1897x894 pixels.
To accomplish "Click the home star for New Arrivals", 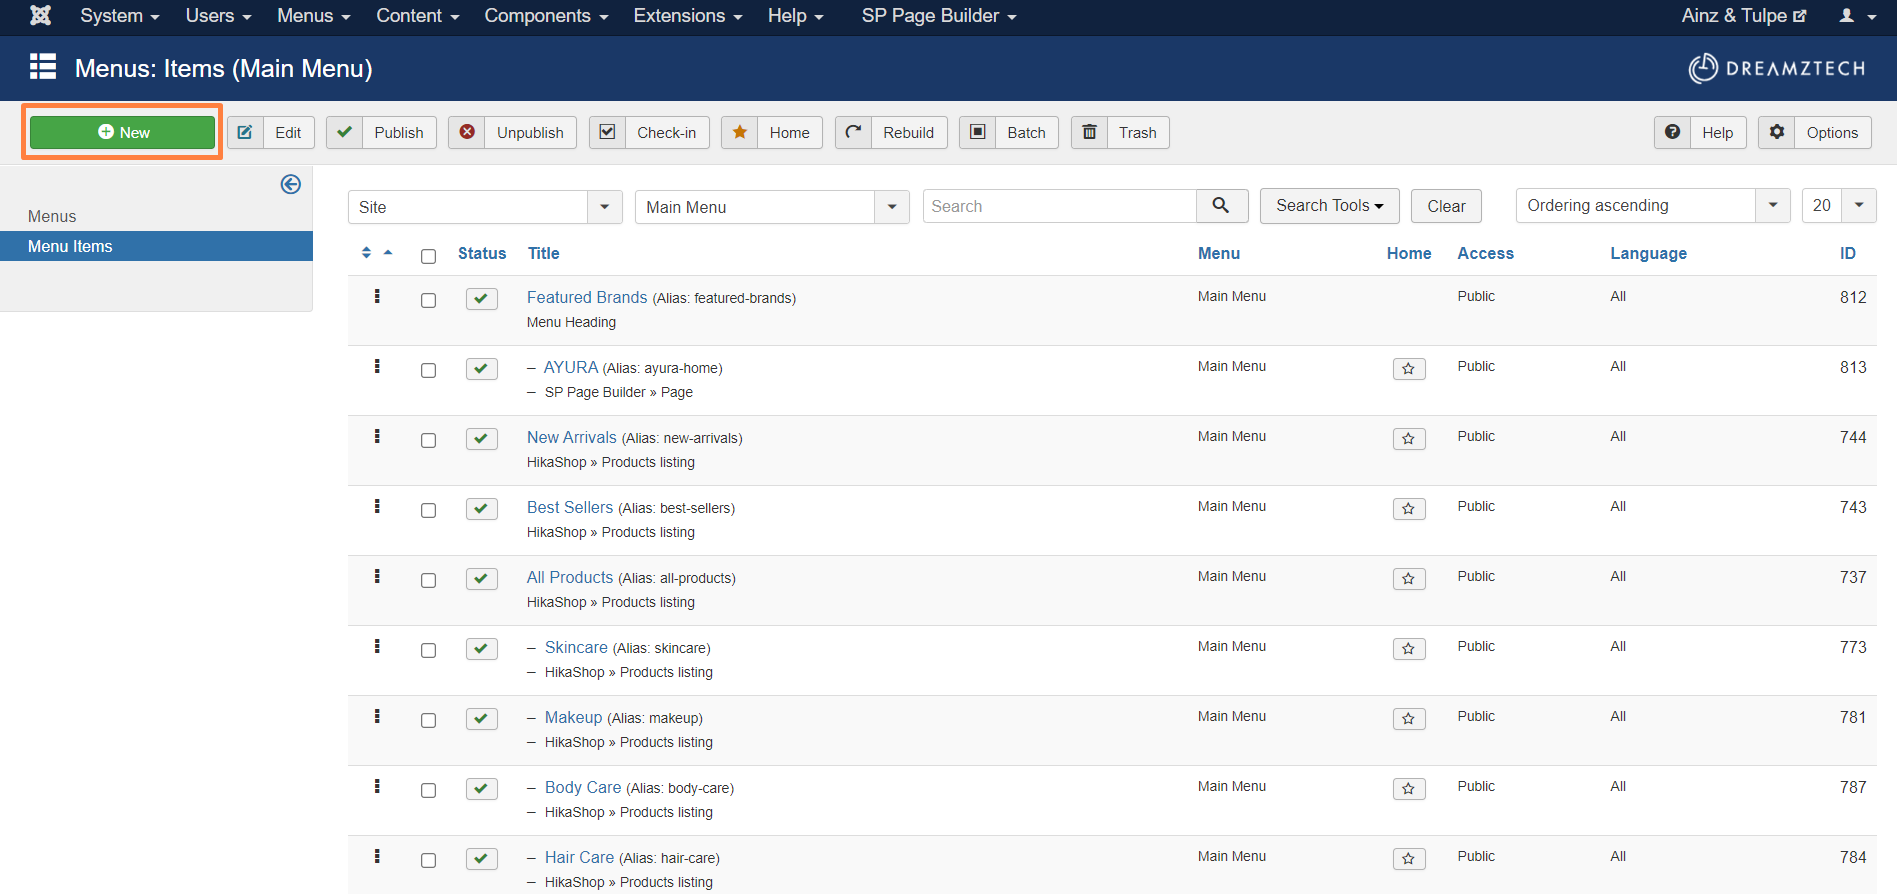I will tap(1409, 439).
